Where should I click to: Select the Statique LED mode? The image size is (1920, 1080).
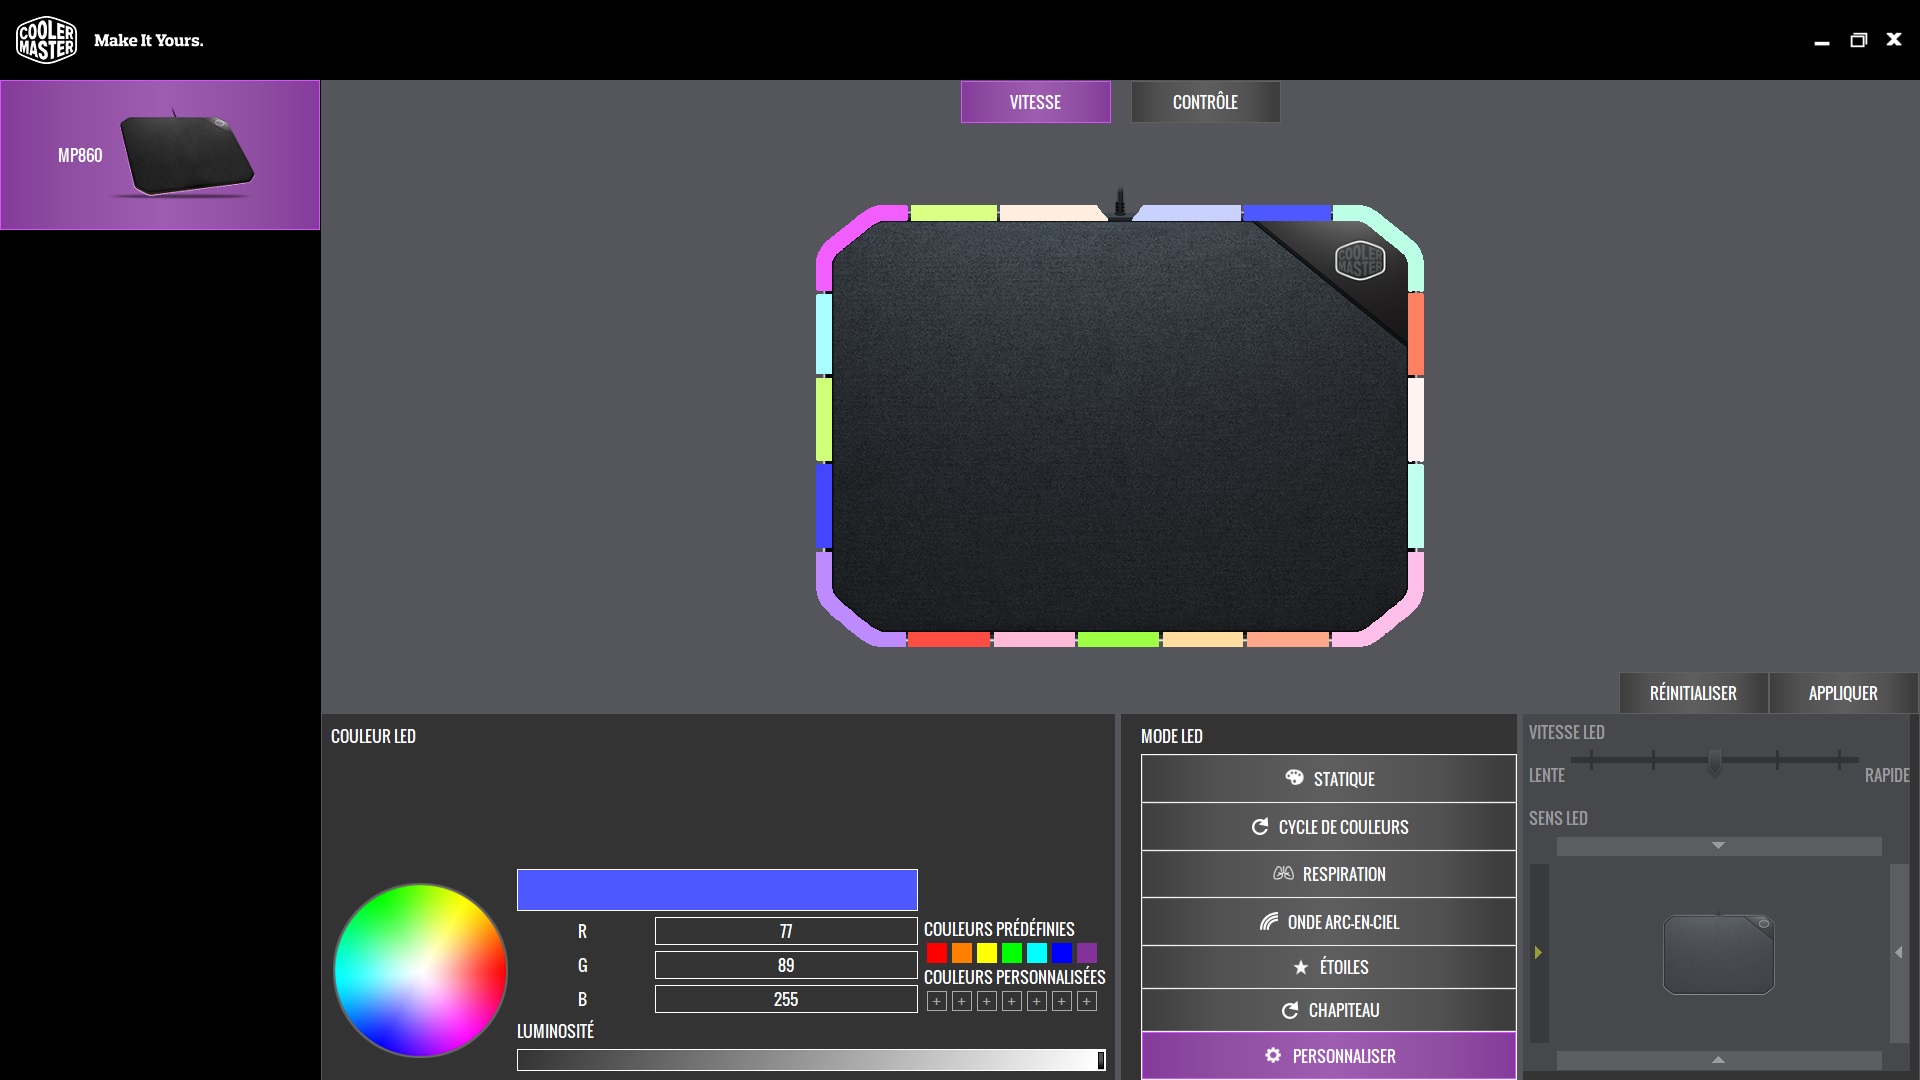click(1328, 779)
